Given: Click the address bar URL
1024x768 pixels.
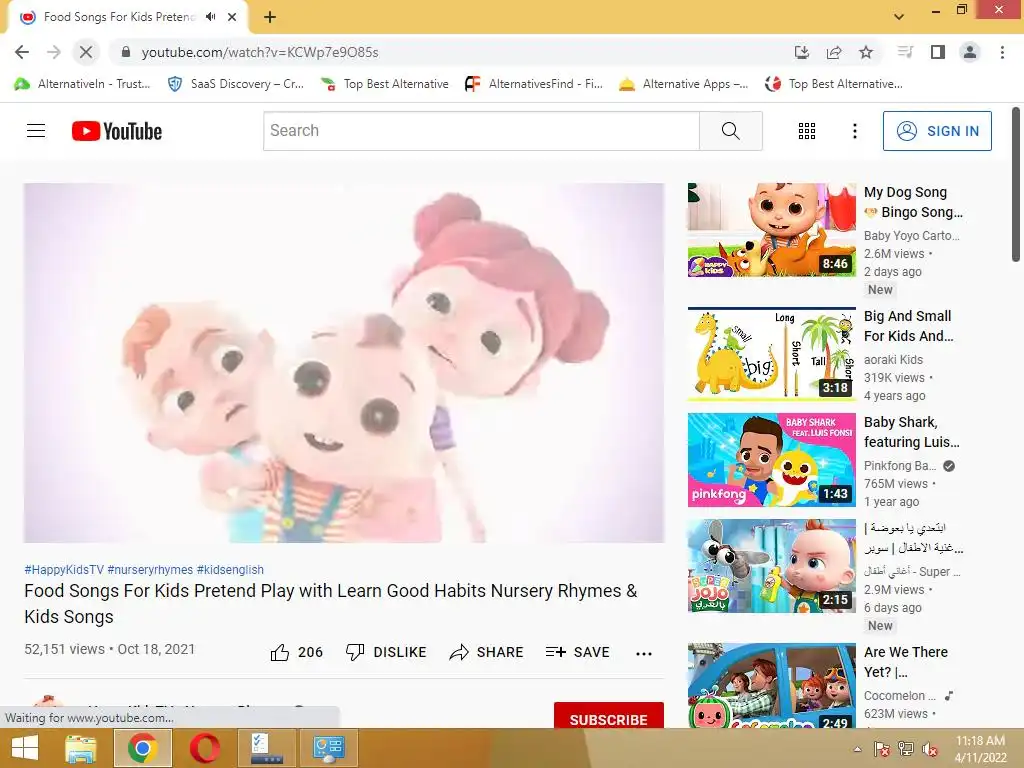Looking at the screenshot, I should [260, 52].
